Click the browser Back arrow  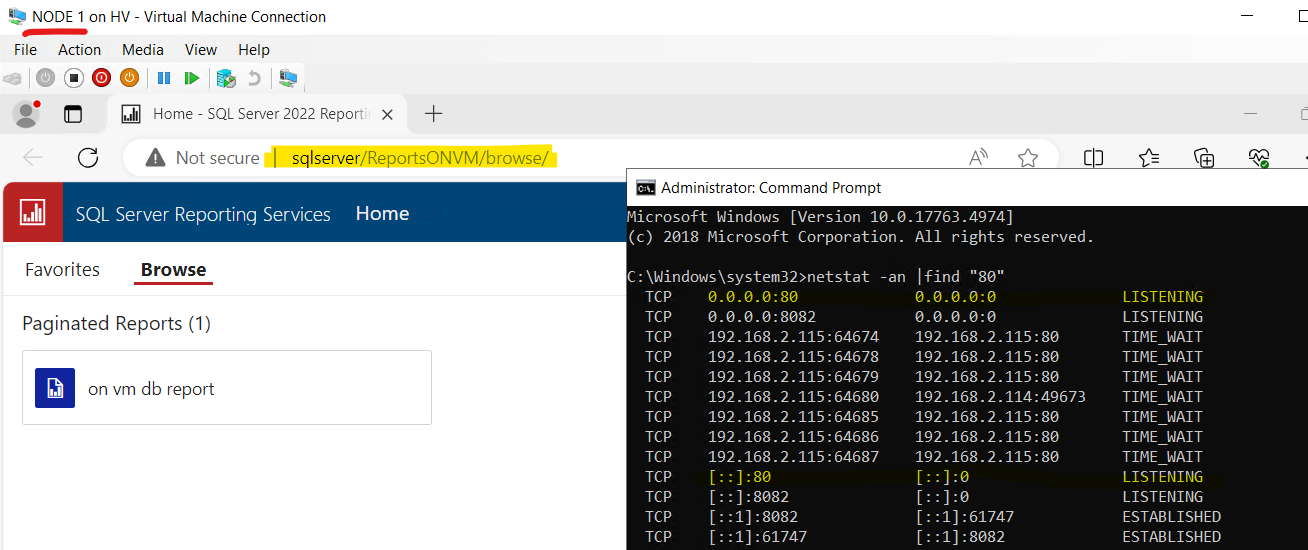(x=33, y=157)
